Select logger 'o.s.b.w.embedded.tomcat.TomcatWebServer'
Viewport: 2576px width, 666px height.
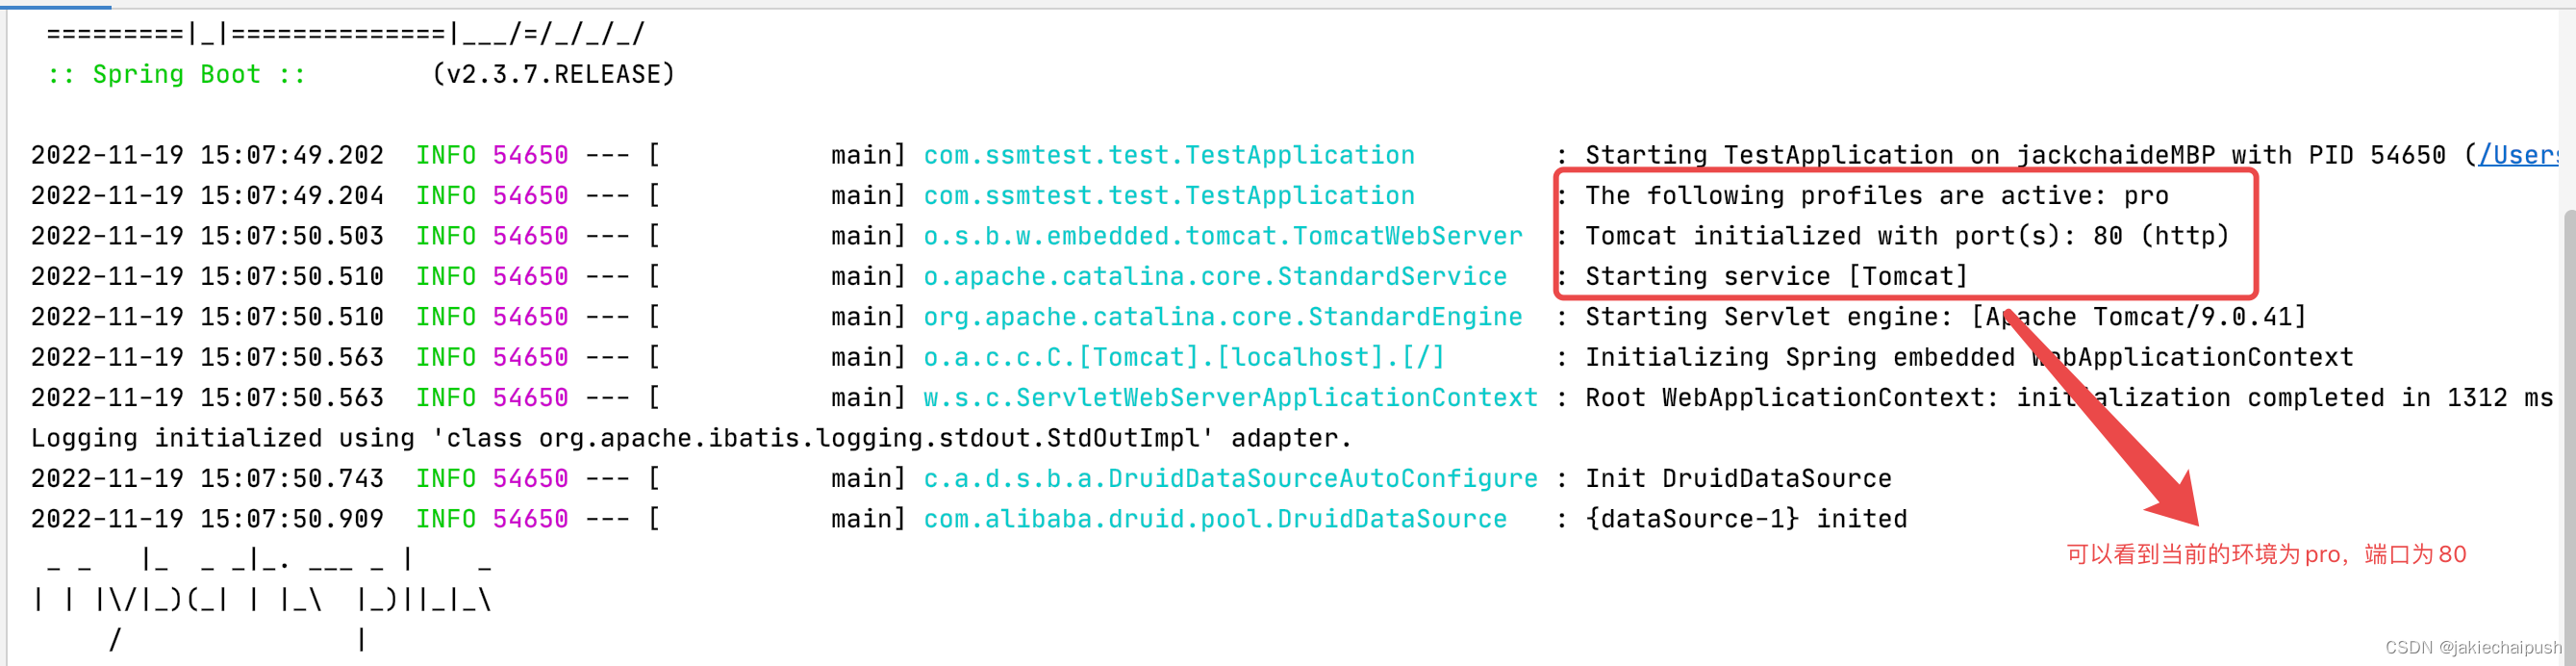1223,236
